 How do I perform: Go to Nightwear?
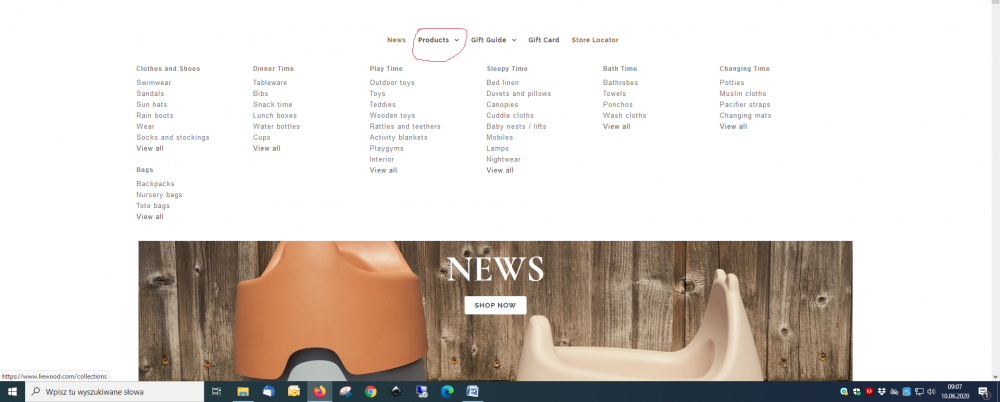click(x=504, y=159)
